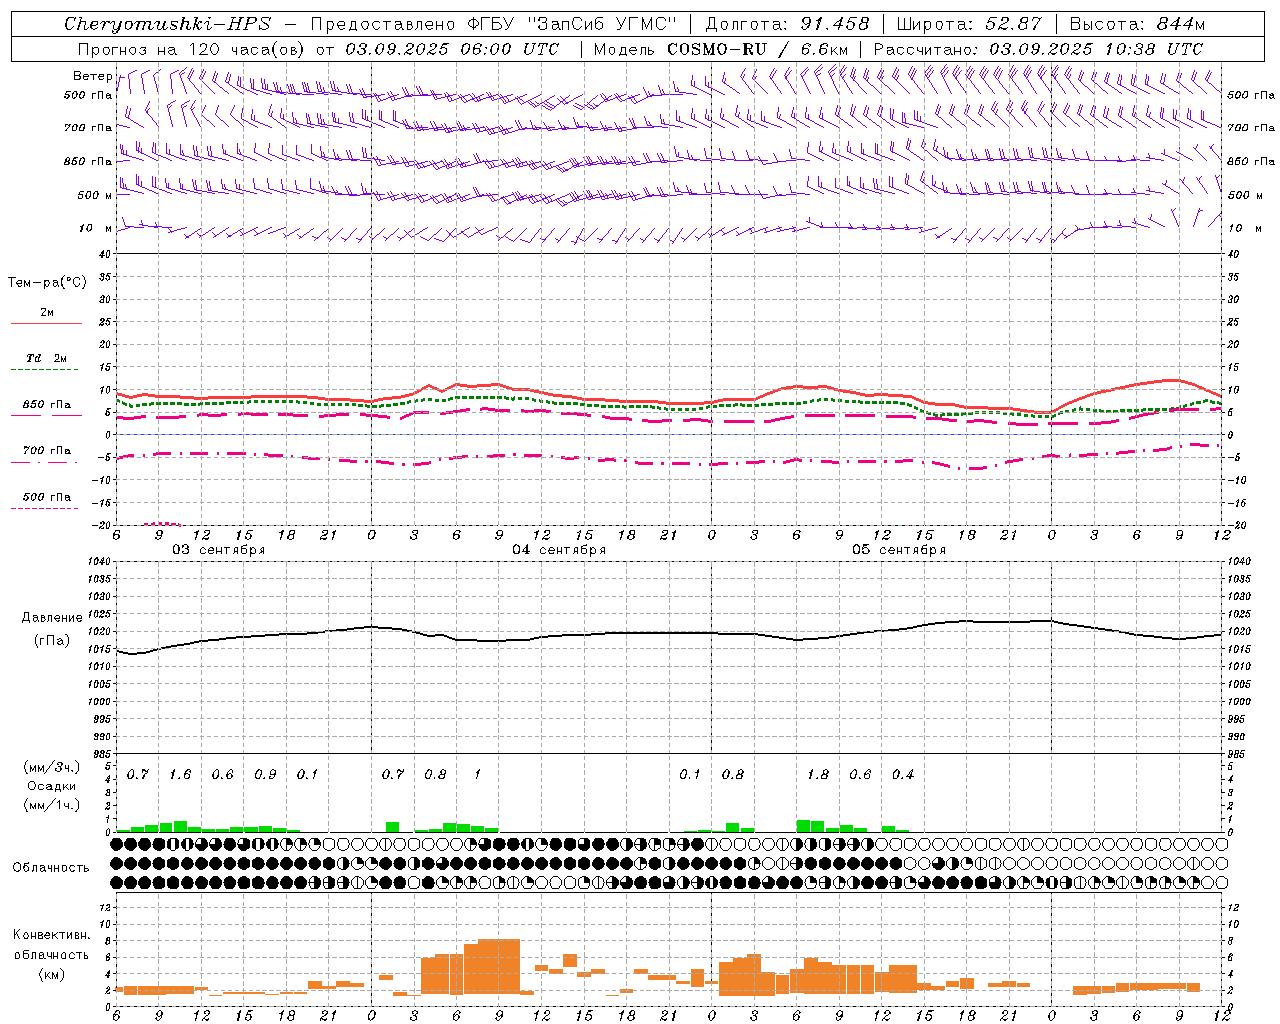Click the tallest orange convective cloud bar

tap(499, 966)
